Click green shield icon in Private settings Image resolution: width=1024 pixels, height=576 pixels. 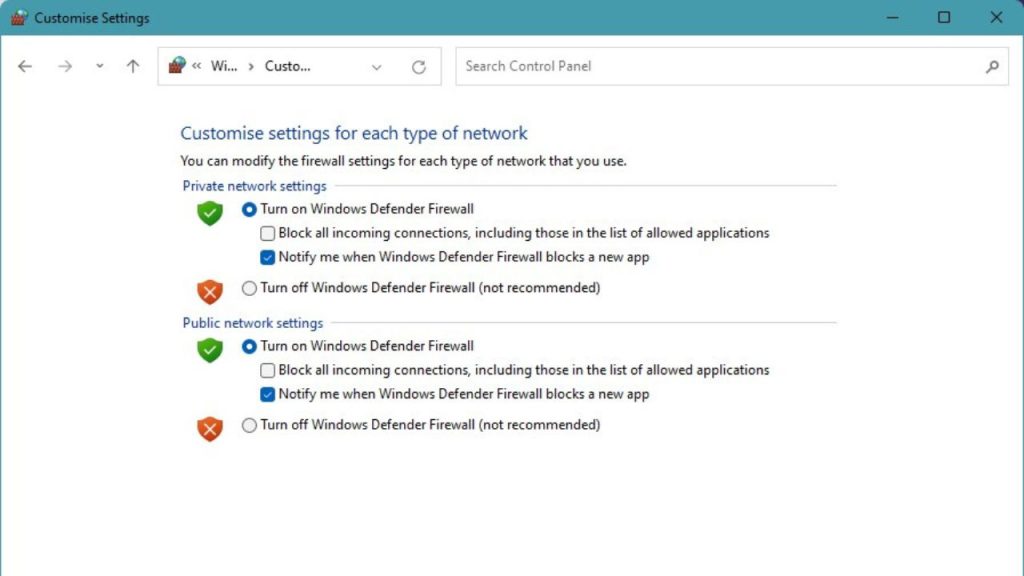point(210,213)
